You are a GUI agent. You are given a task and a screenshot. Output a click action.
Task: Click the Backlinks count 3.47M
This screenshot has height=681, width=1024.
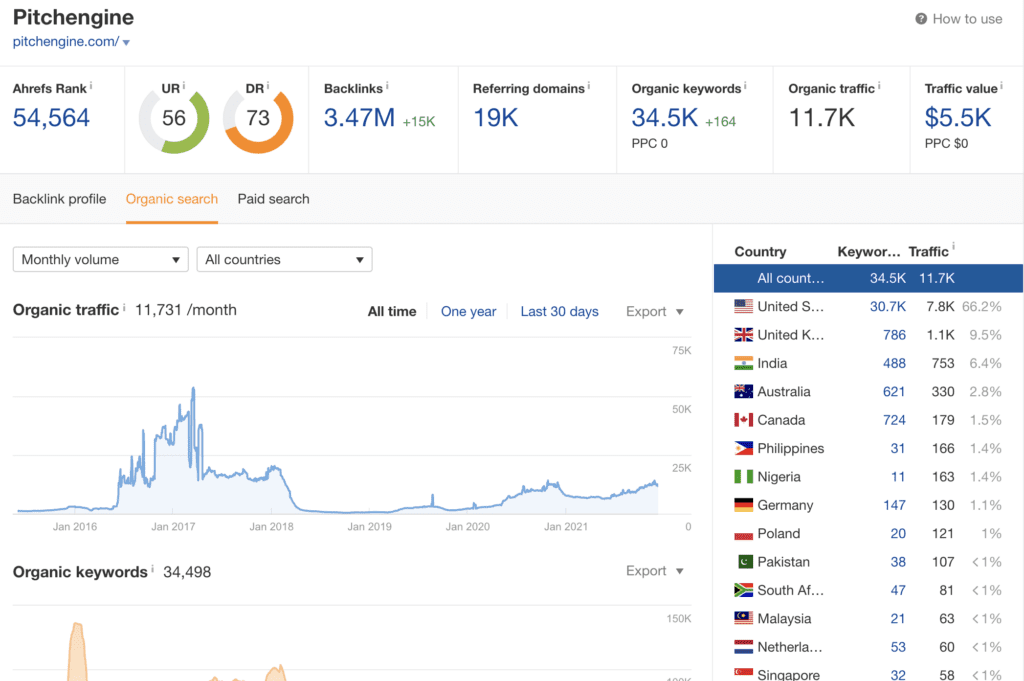pyautogui.click(x=359, y=118)
